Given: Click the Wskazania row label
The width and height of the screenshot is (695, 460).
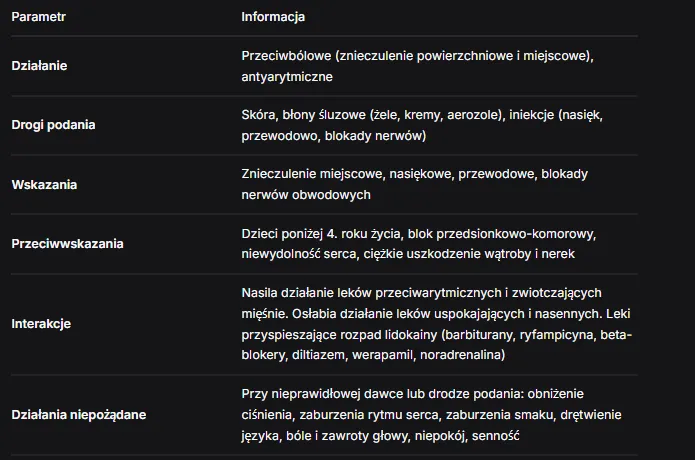Looking at the screenshot, I should pos(44,184).
